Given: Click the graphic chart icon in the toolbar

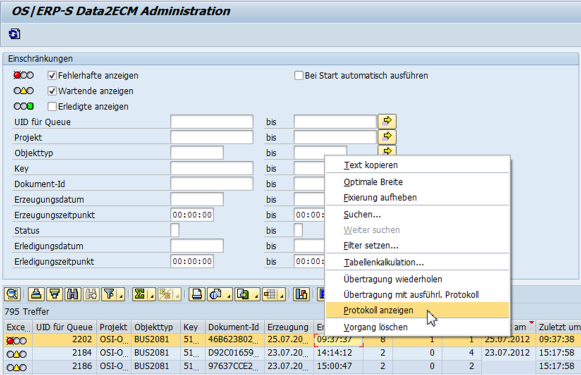Looking at the screenshot, I should tap(301, 294).
